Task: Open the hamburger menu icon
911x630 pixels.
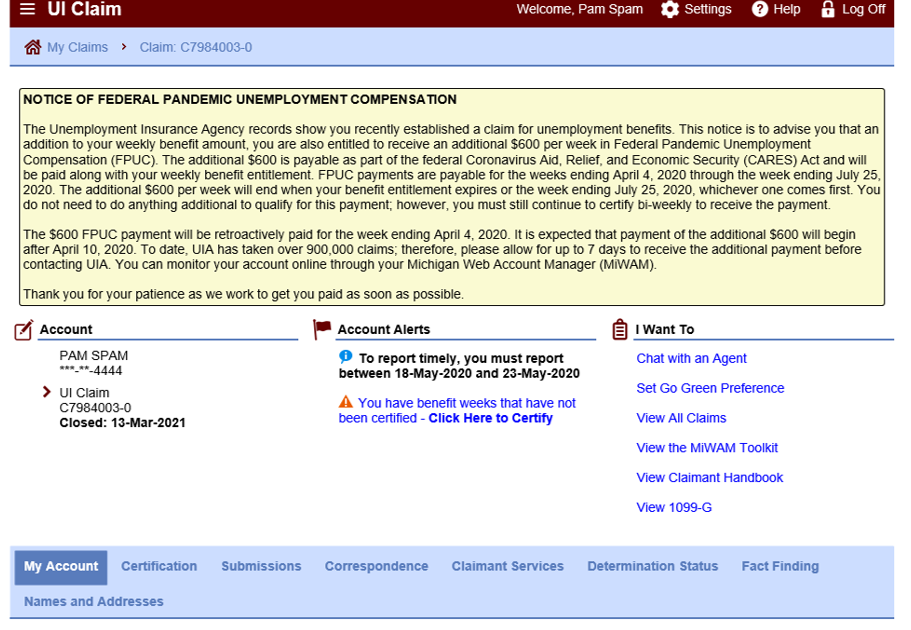Action: click(x=27, y=9)
